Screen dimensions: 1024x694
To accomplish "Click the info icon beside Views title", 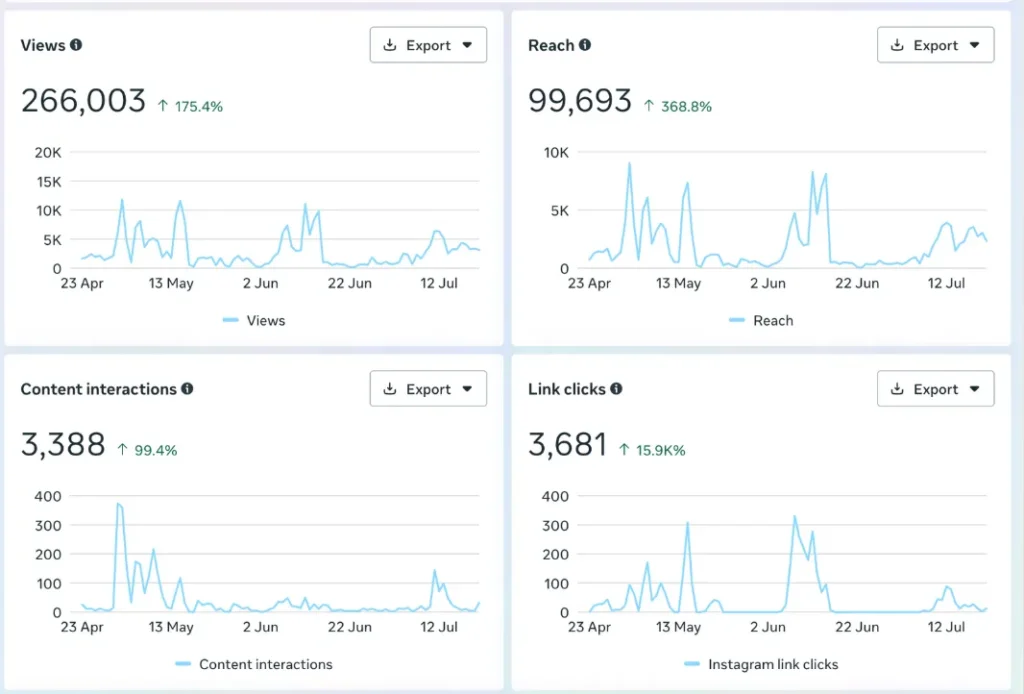I will 76,45.
